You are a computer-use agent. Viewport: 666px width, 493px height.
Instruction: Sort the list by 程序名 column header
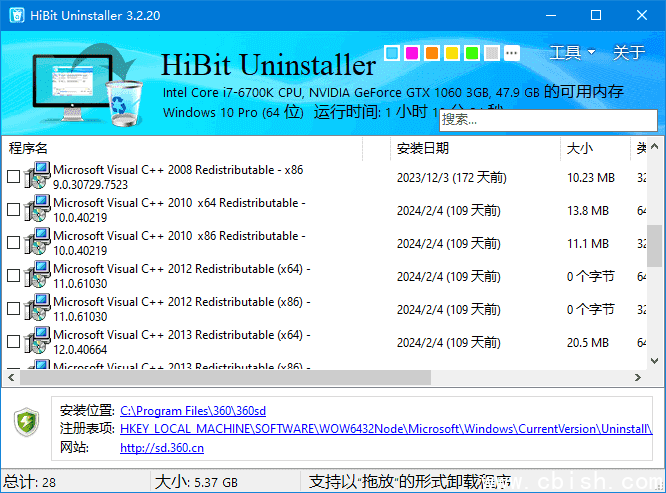coord(28,149)
